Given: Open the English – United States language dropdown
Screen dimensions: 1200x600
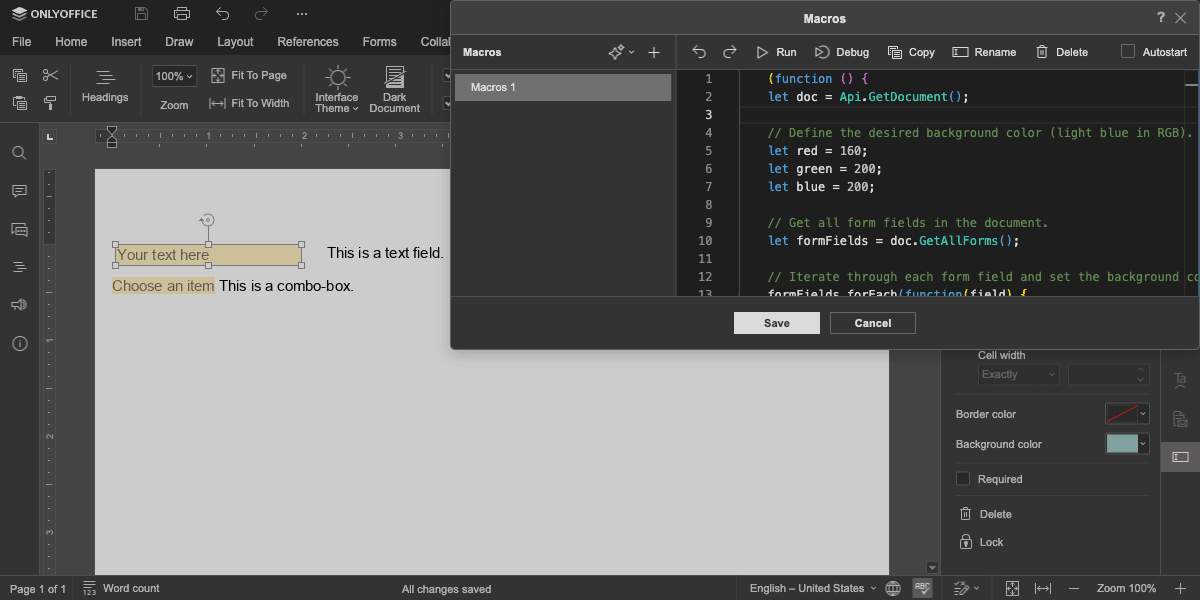Looking at the screenshot, I should click(813, 588).
